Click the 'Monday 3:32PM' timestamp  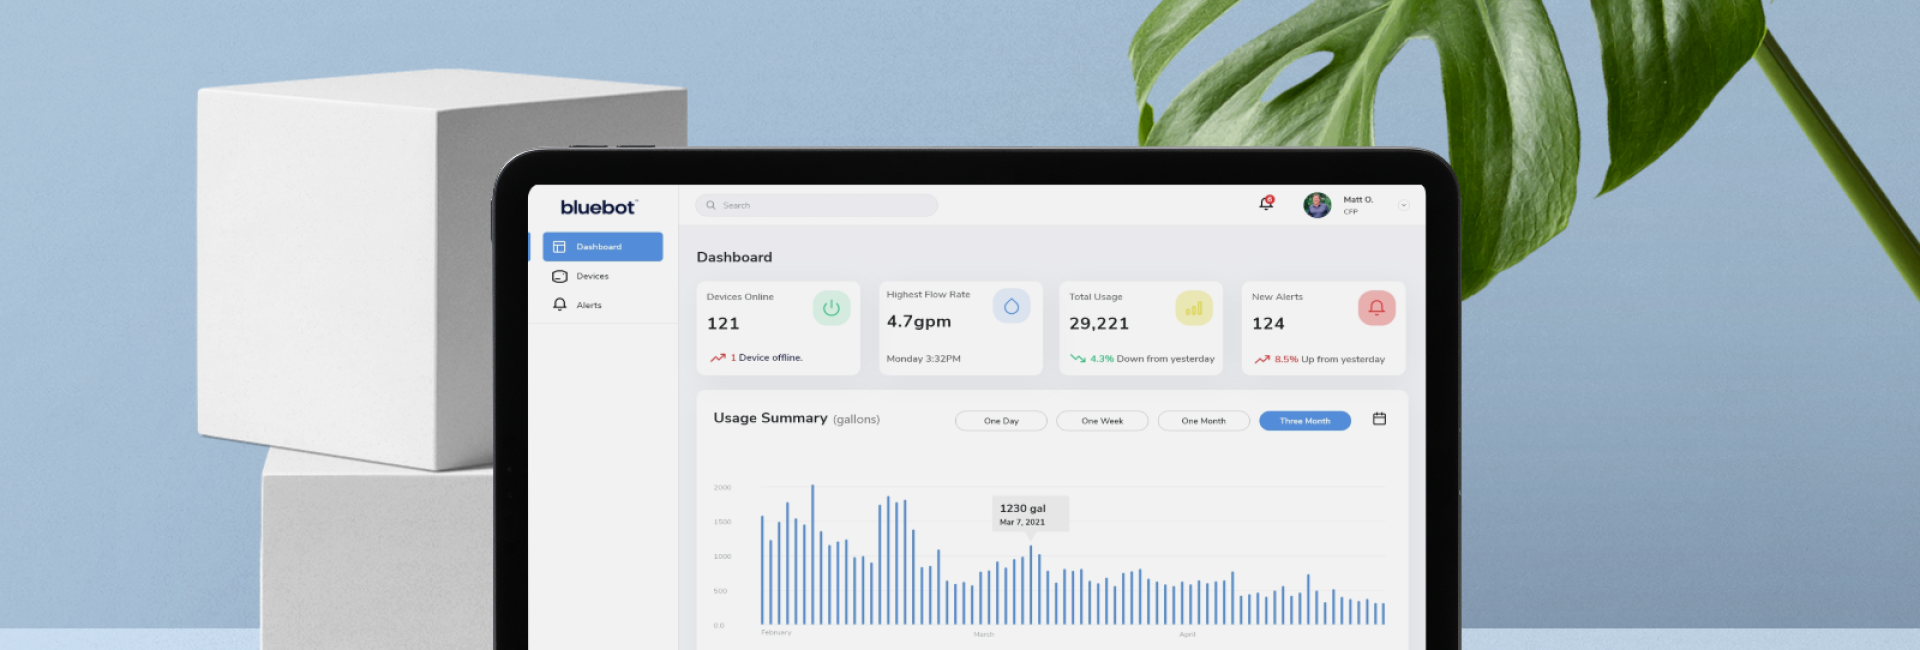(x=923, y=359)
